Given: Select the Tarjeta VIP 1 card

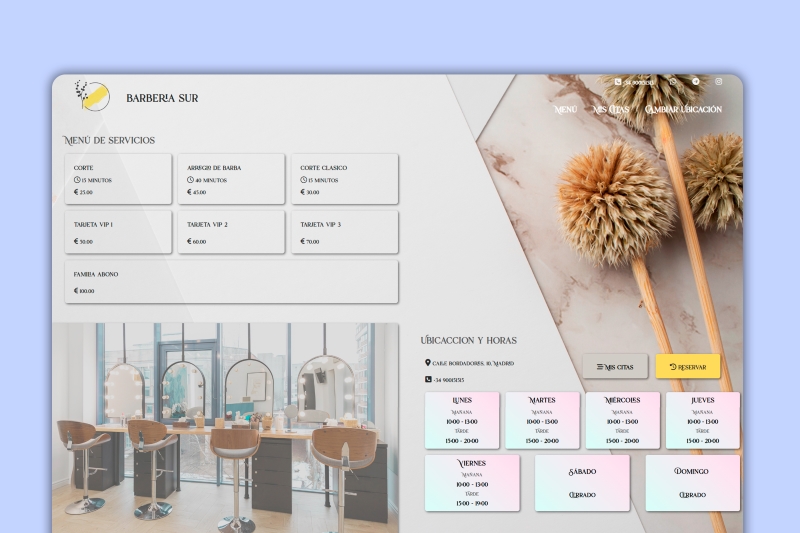Looking at the screenshot, I should pos(119,232).
